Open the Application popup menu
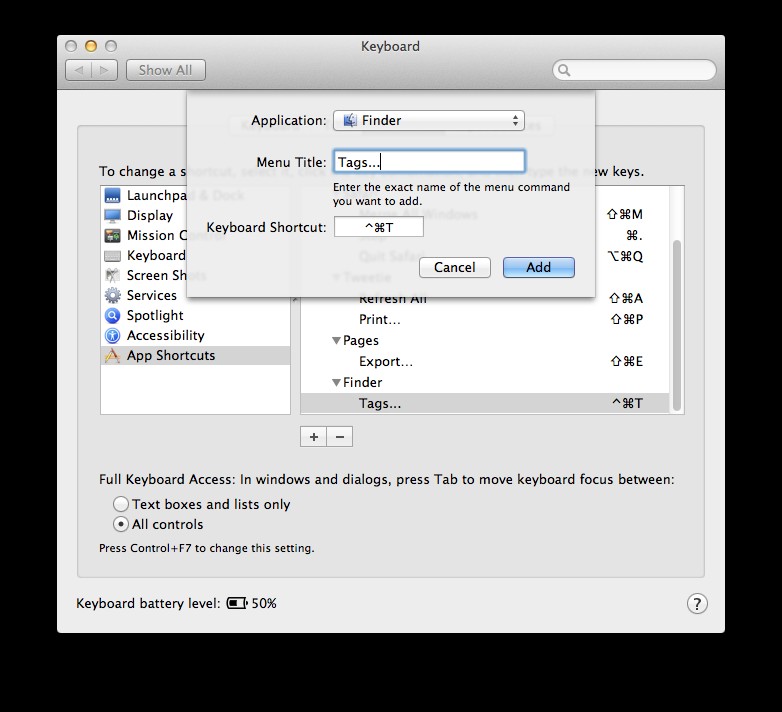Viewport: 782px width, 712px height. [428, 121]
